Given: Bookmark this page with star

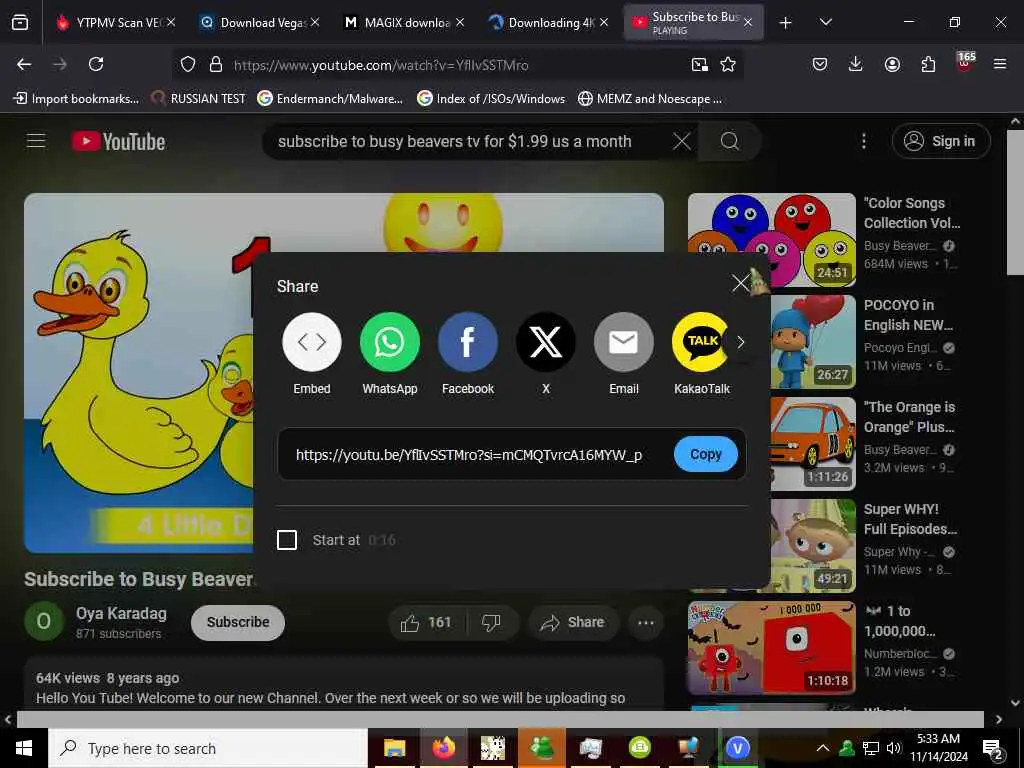Looking at the screenshot, I should pos(728,64).
